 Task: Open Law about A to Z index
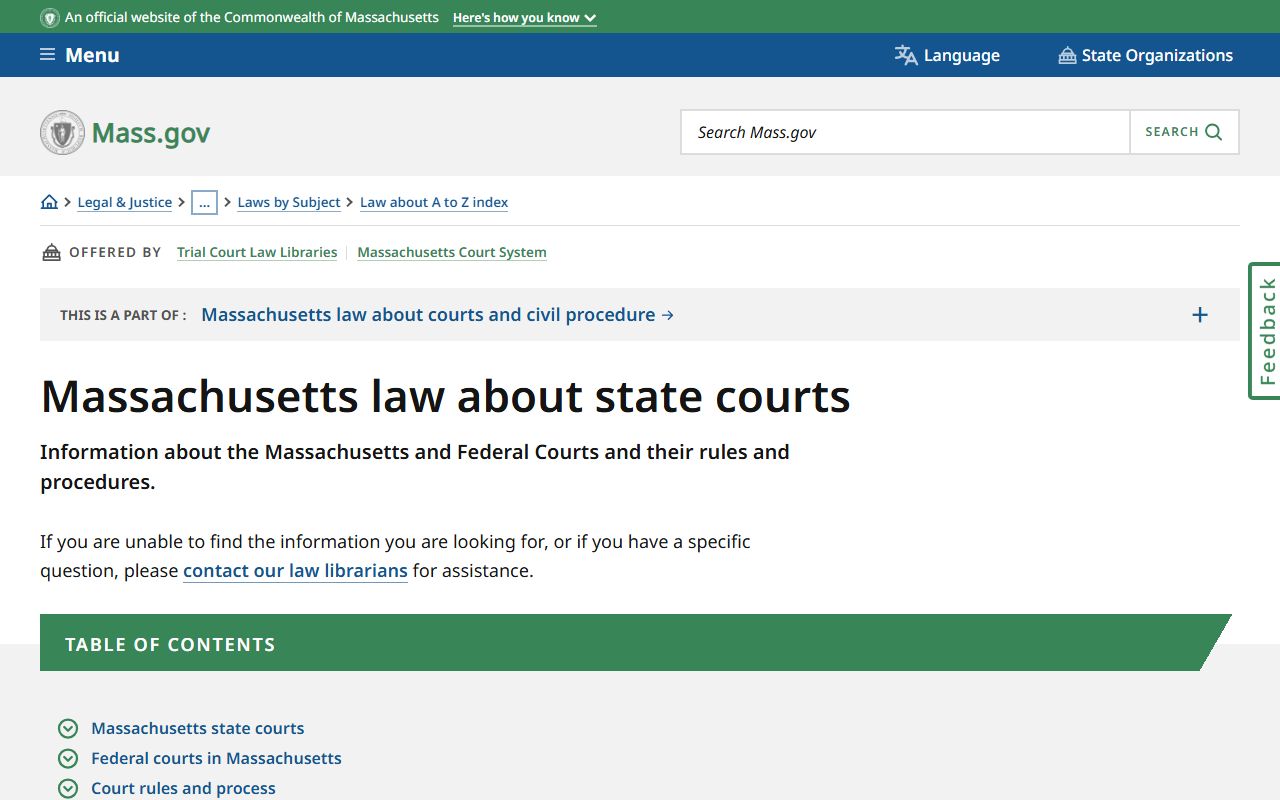click(434, 202)
